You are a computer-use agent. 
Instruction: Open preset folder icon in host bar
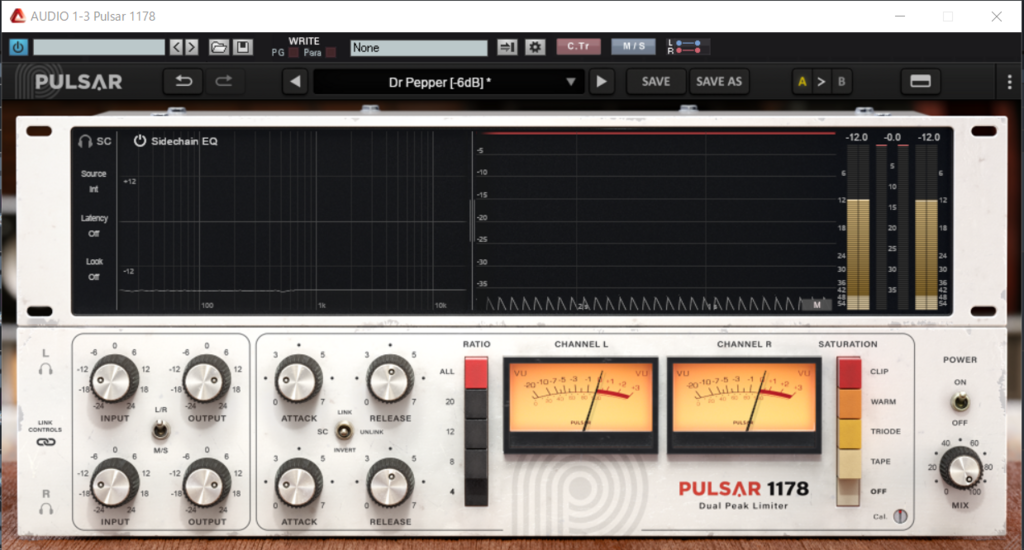218,47
